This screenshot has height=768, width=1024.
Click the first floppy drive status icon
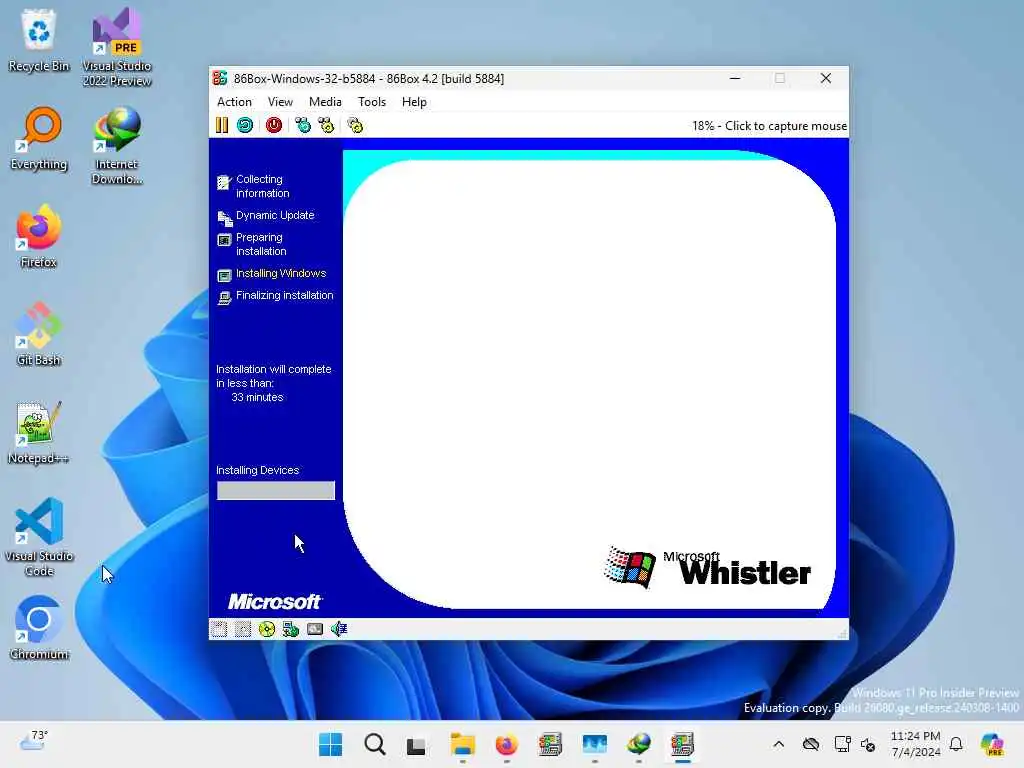(x=219, y=629)
